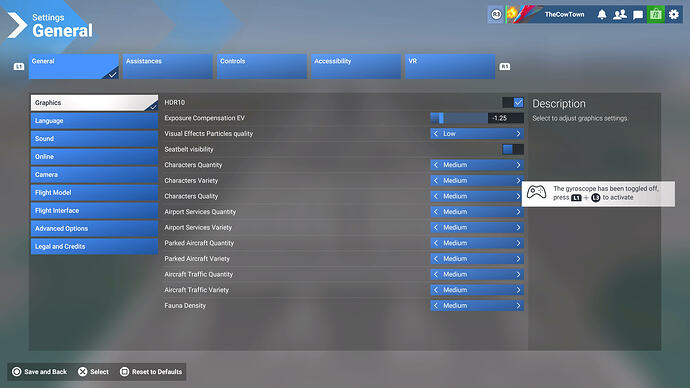Open the Online category
Screen dimensions: 690x388
coord(94,157)
